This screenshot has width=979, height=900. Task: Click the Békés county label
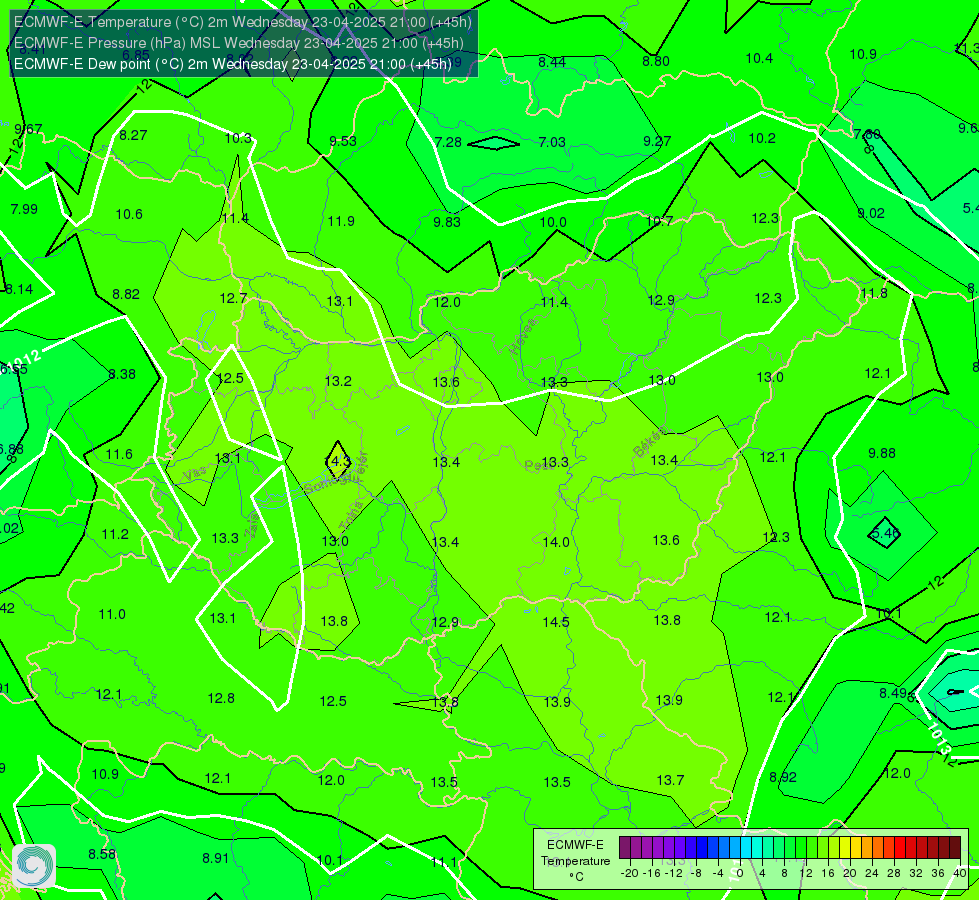(x=649, y=442)
